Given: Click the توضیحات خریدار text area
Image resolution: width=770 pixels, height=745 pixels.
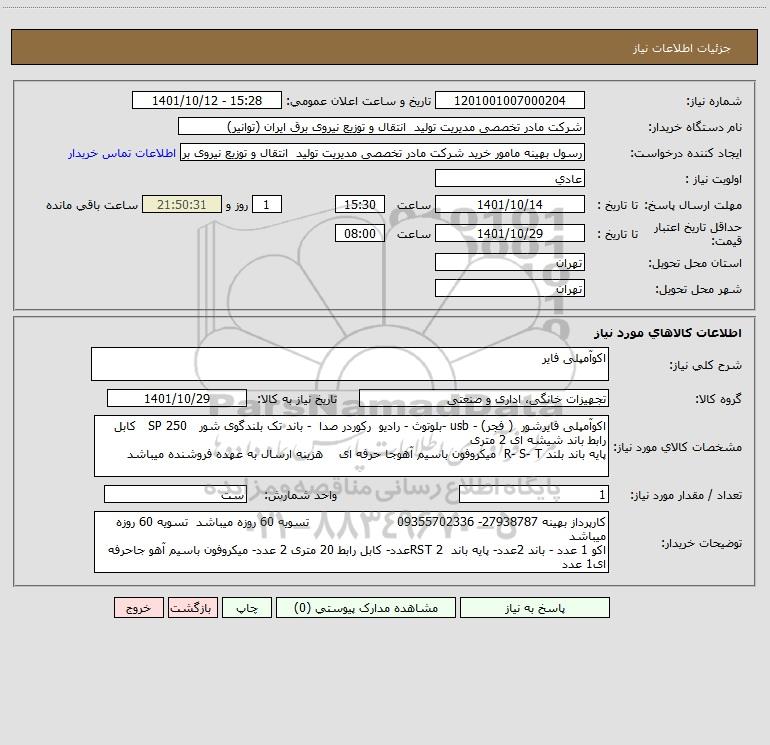Looking at the screenshot, I should [351, 542].
